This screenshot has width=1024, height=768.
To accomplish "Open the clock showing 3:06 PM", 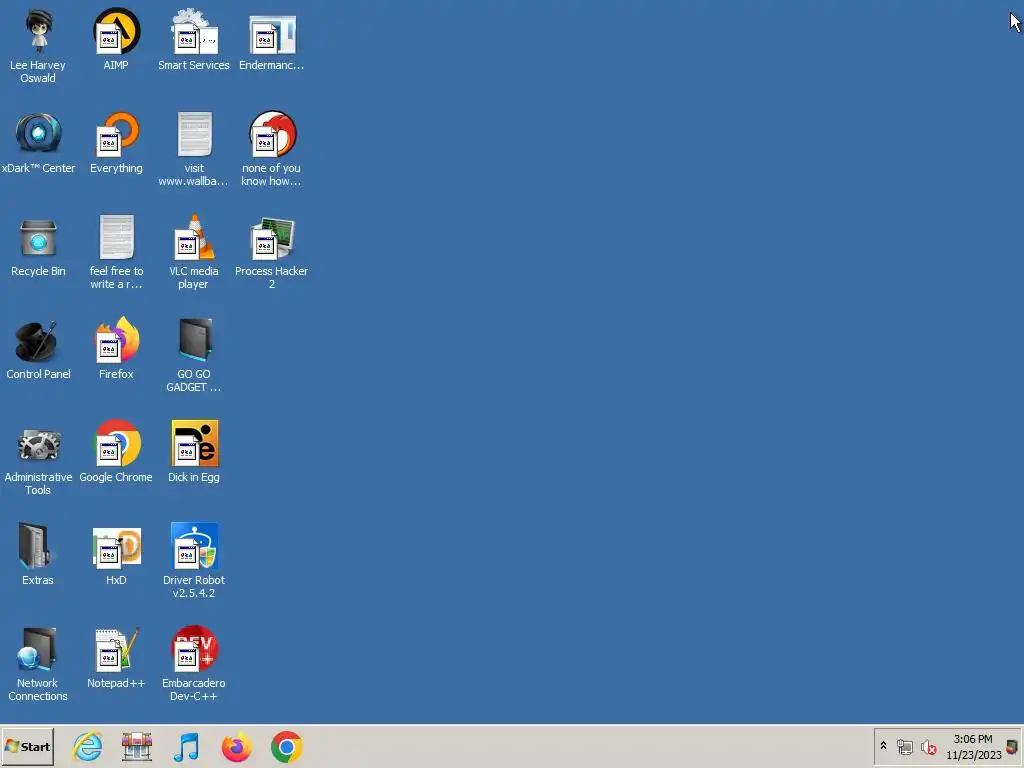I will (x=973, y=747).
